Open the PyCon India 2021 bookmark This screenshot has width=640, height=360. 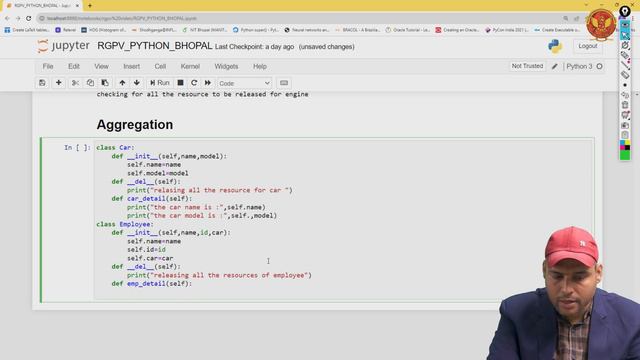[x=507, y=30]
